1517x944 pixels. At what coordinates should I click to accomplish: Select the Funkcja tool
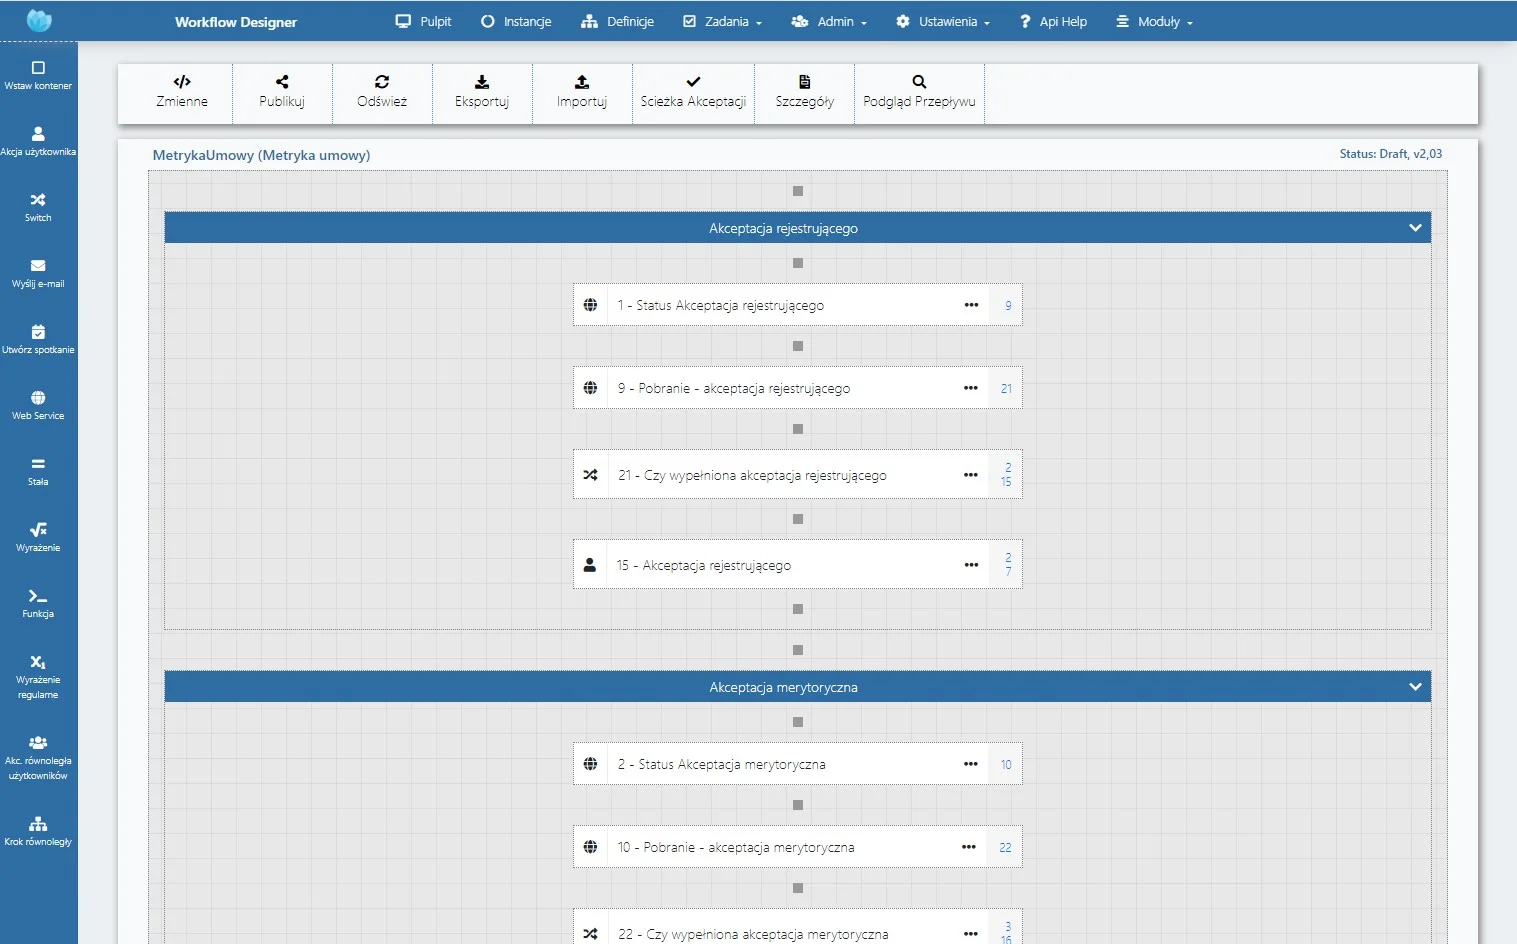coord(38,604)
